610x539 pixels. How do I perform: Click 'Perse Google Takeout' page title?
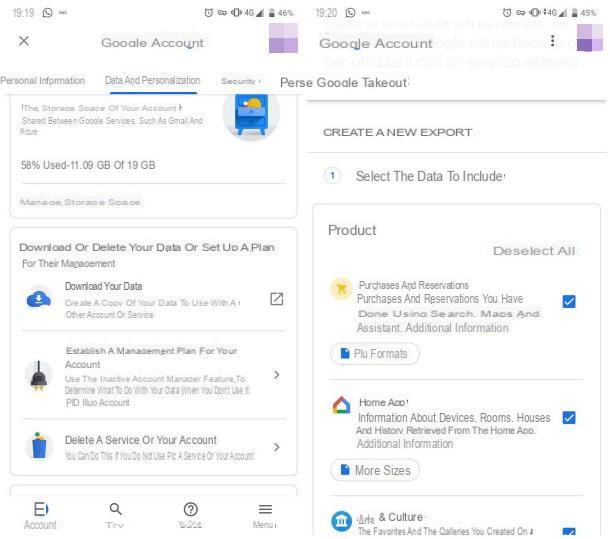click(344, 83)
